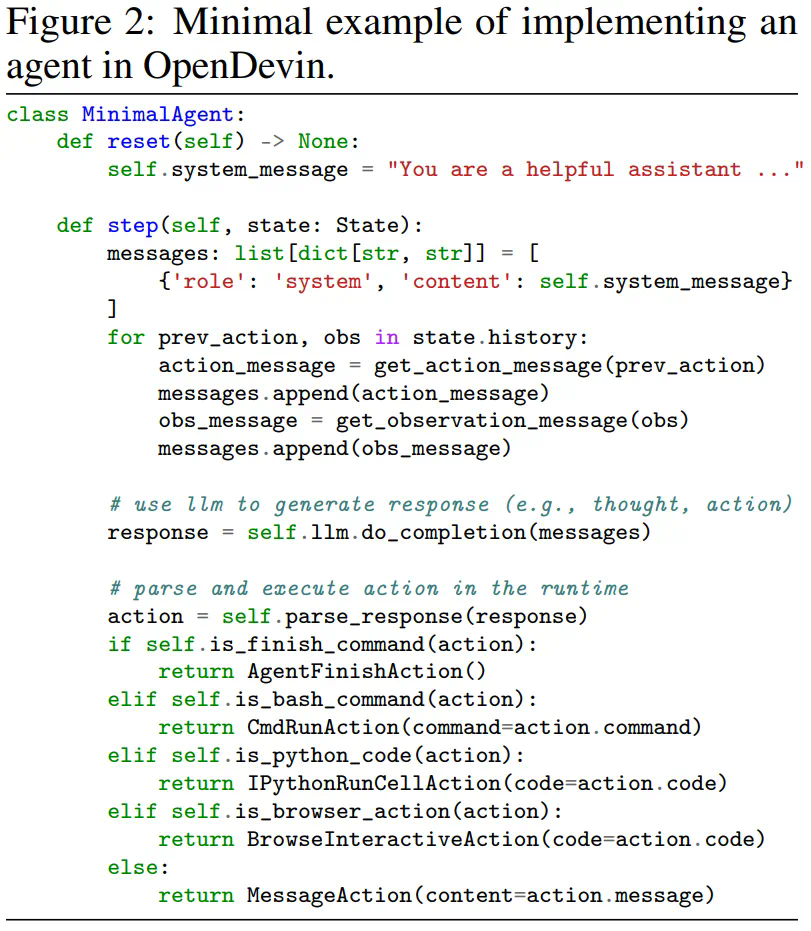Click 'is_python_code(action)' condition

point(373,756)
